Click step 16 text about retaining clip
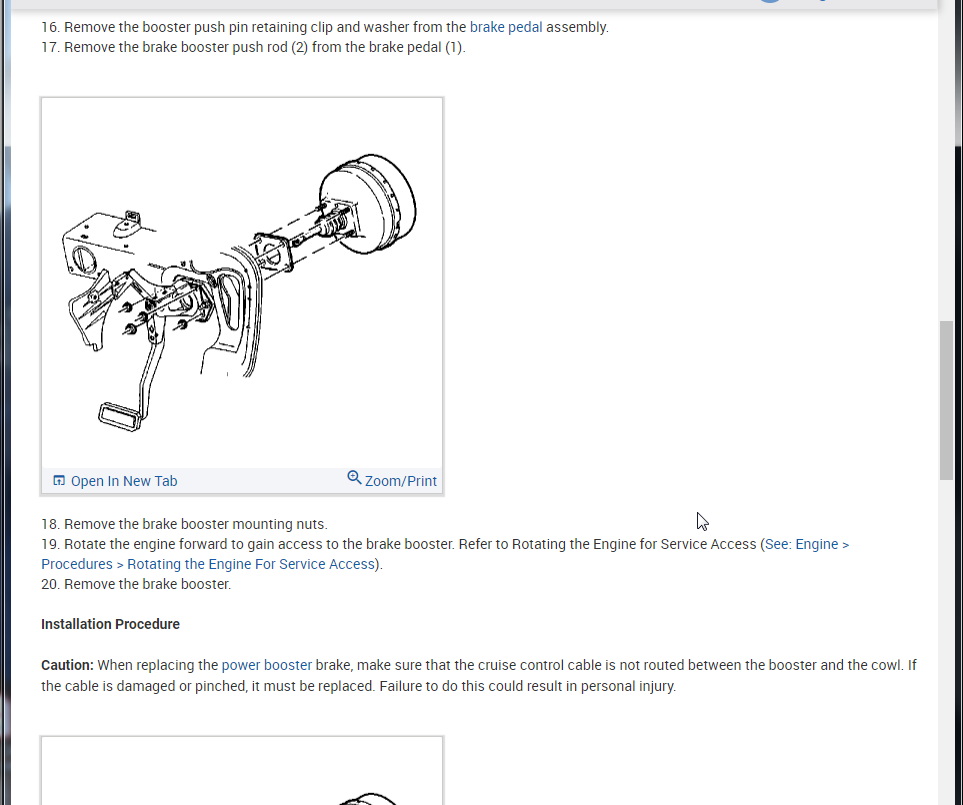Image resolution: width=963 pixels, height=805 pixels. coord(325,27)
